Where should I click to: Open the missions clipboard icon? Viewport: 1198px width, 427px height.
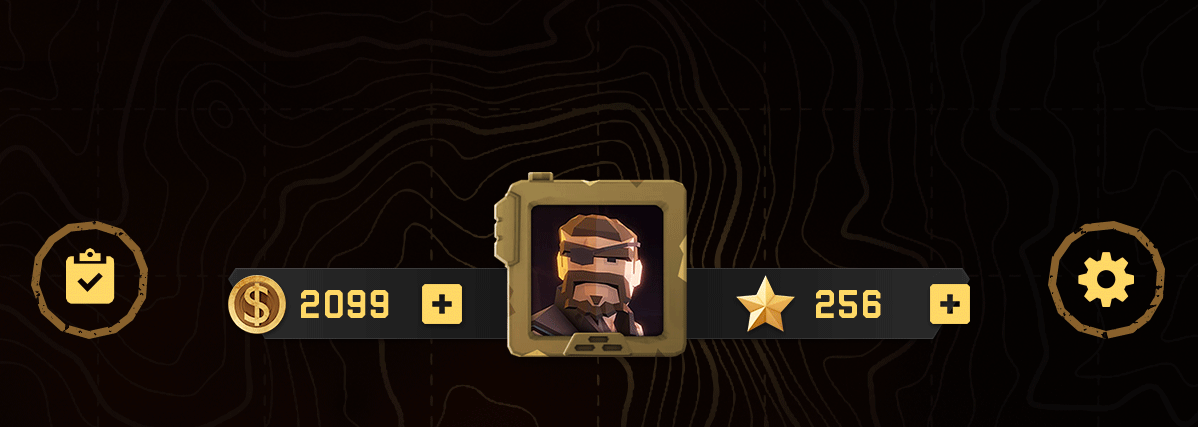click(x=89, y=277)
